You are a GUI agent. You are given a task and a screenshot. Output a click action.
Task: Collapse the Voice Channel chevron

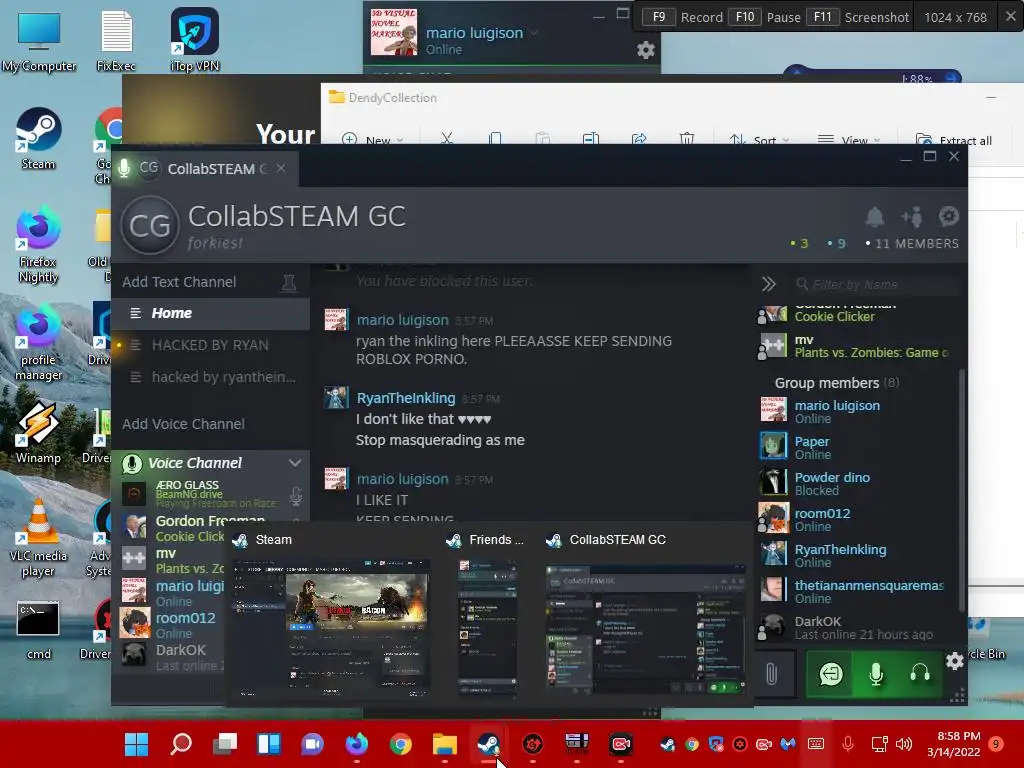click(295, 462)
